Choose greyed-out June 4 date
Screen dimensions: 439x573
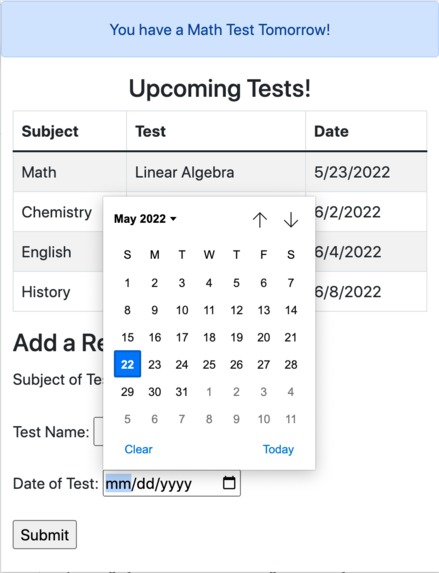coord(291,392)
